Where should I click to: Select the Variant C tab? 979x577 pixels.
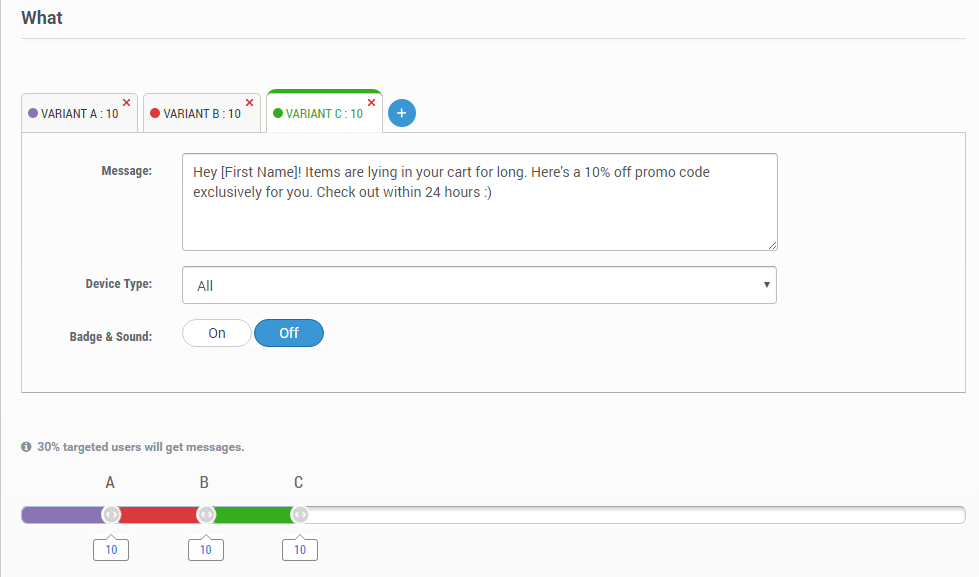pyautogui.click(x=324, y=114)
